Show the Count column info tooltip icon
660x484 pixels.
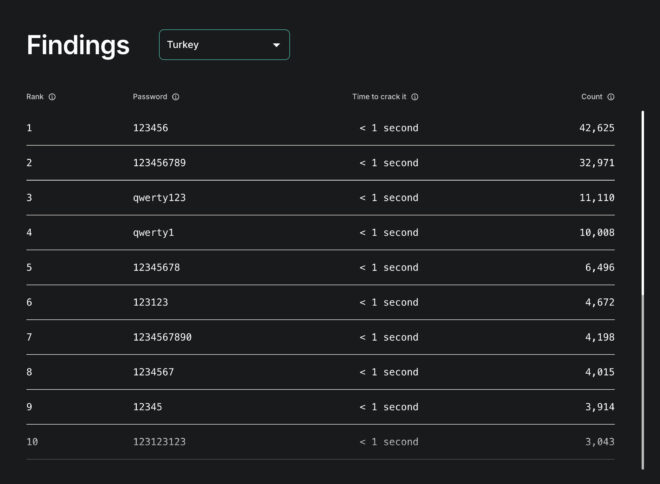(x=611, y=97)
